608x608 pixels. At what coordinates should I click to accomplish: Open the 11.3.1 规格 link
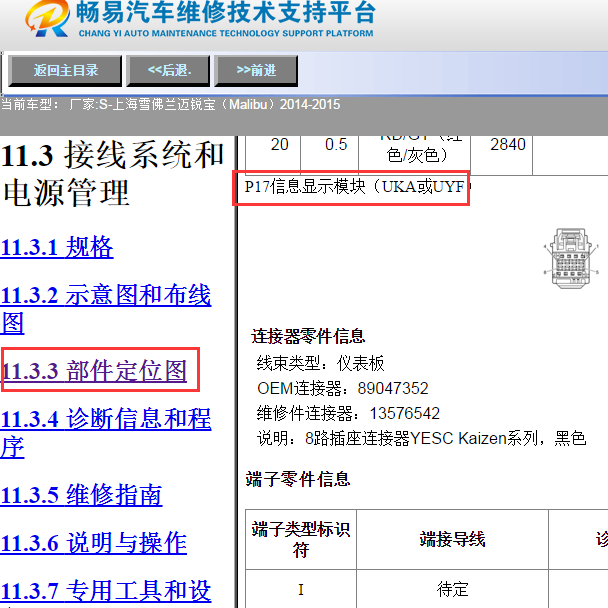[x=57, y=247]
